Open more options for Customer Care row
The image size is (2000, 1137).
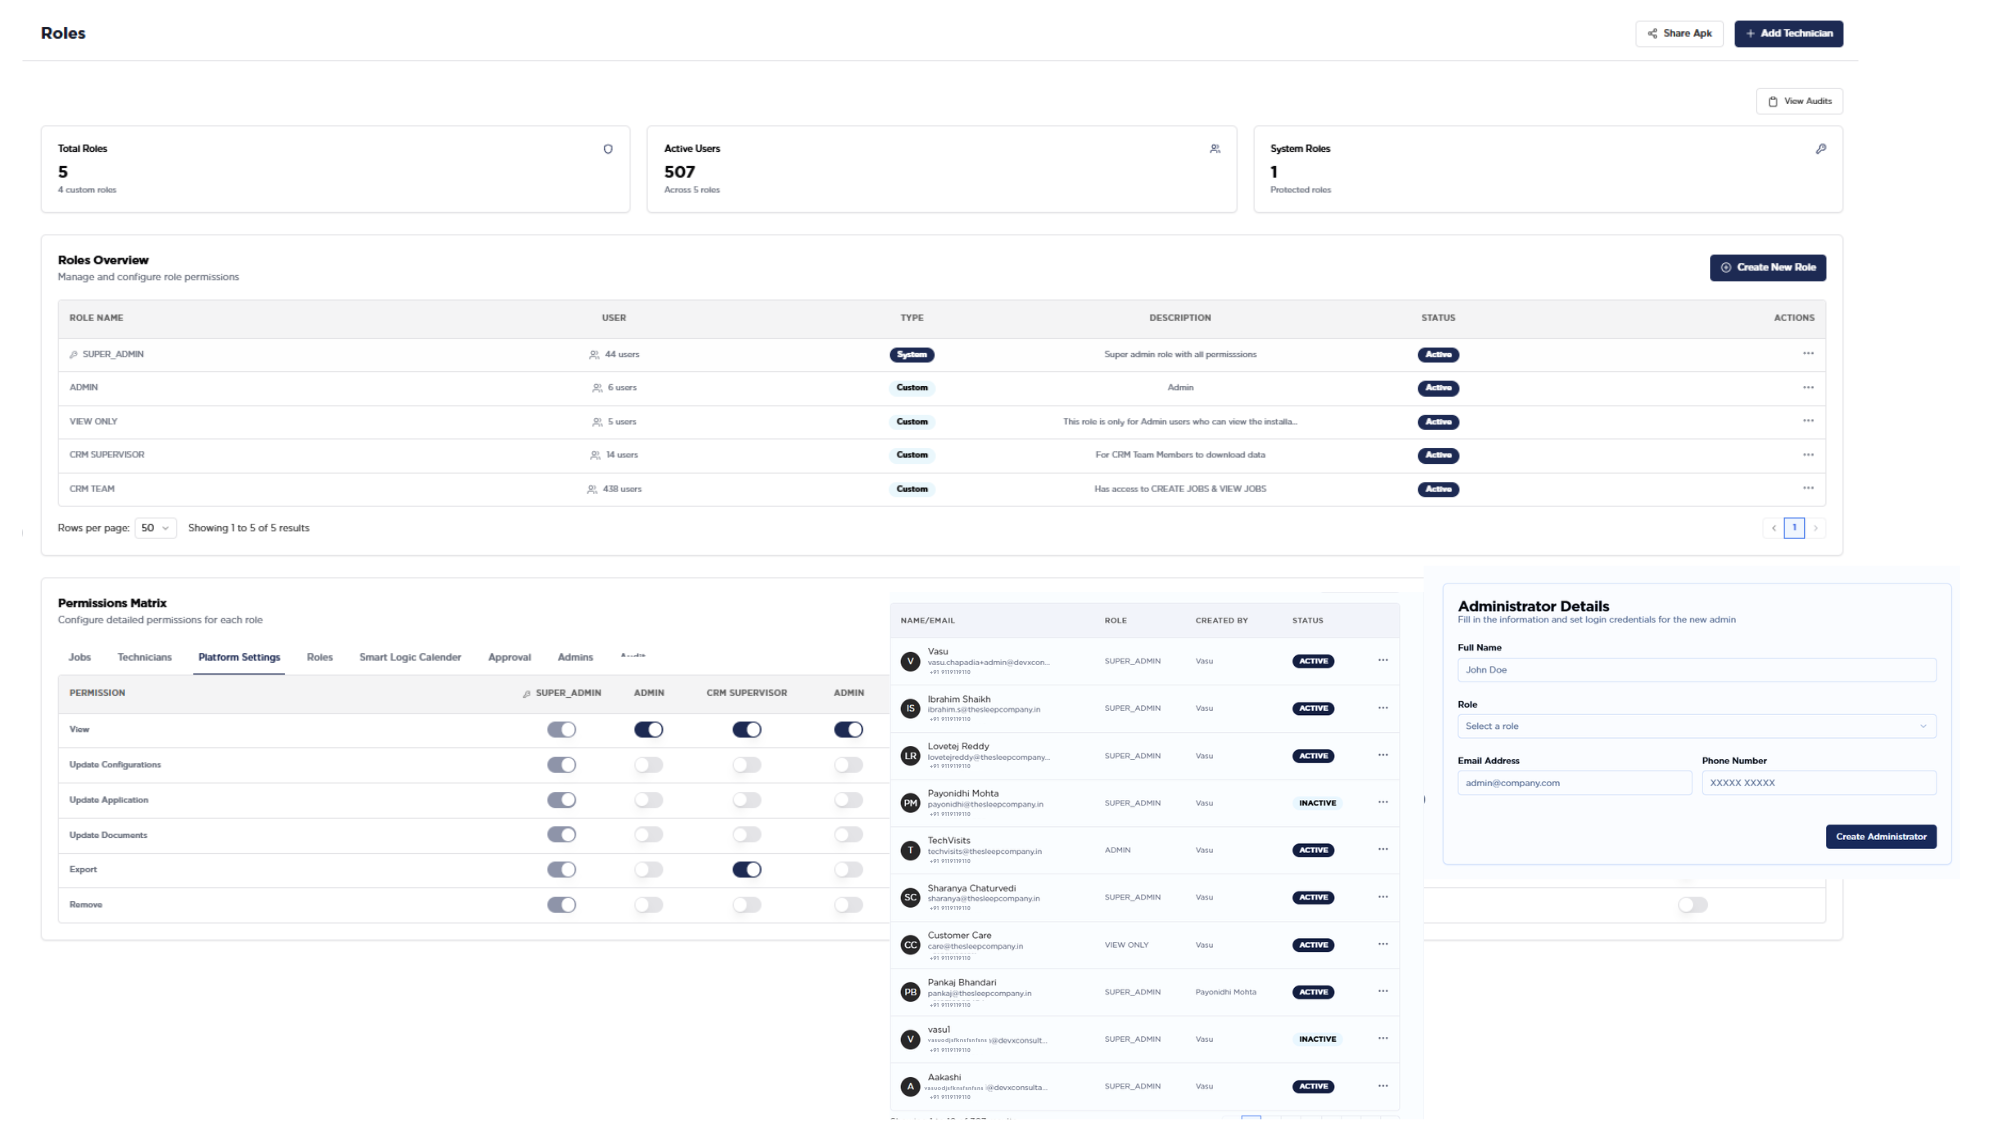coord(1383,944)
